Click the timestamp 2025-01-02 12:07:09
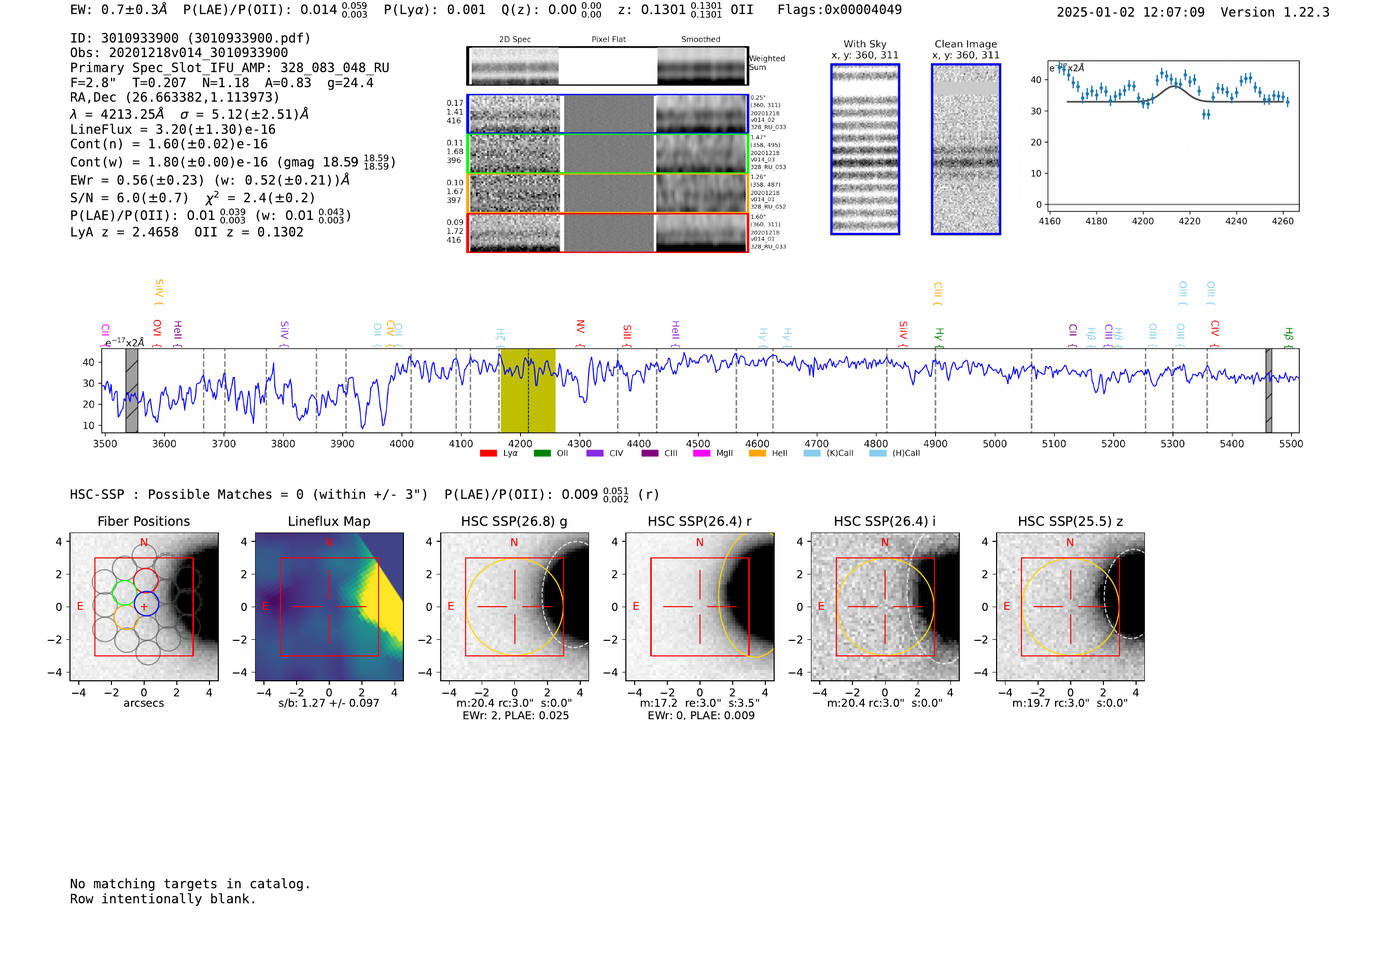 tap(1131, 12)
